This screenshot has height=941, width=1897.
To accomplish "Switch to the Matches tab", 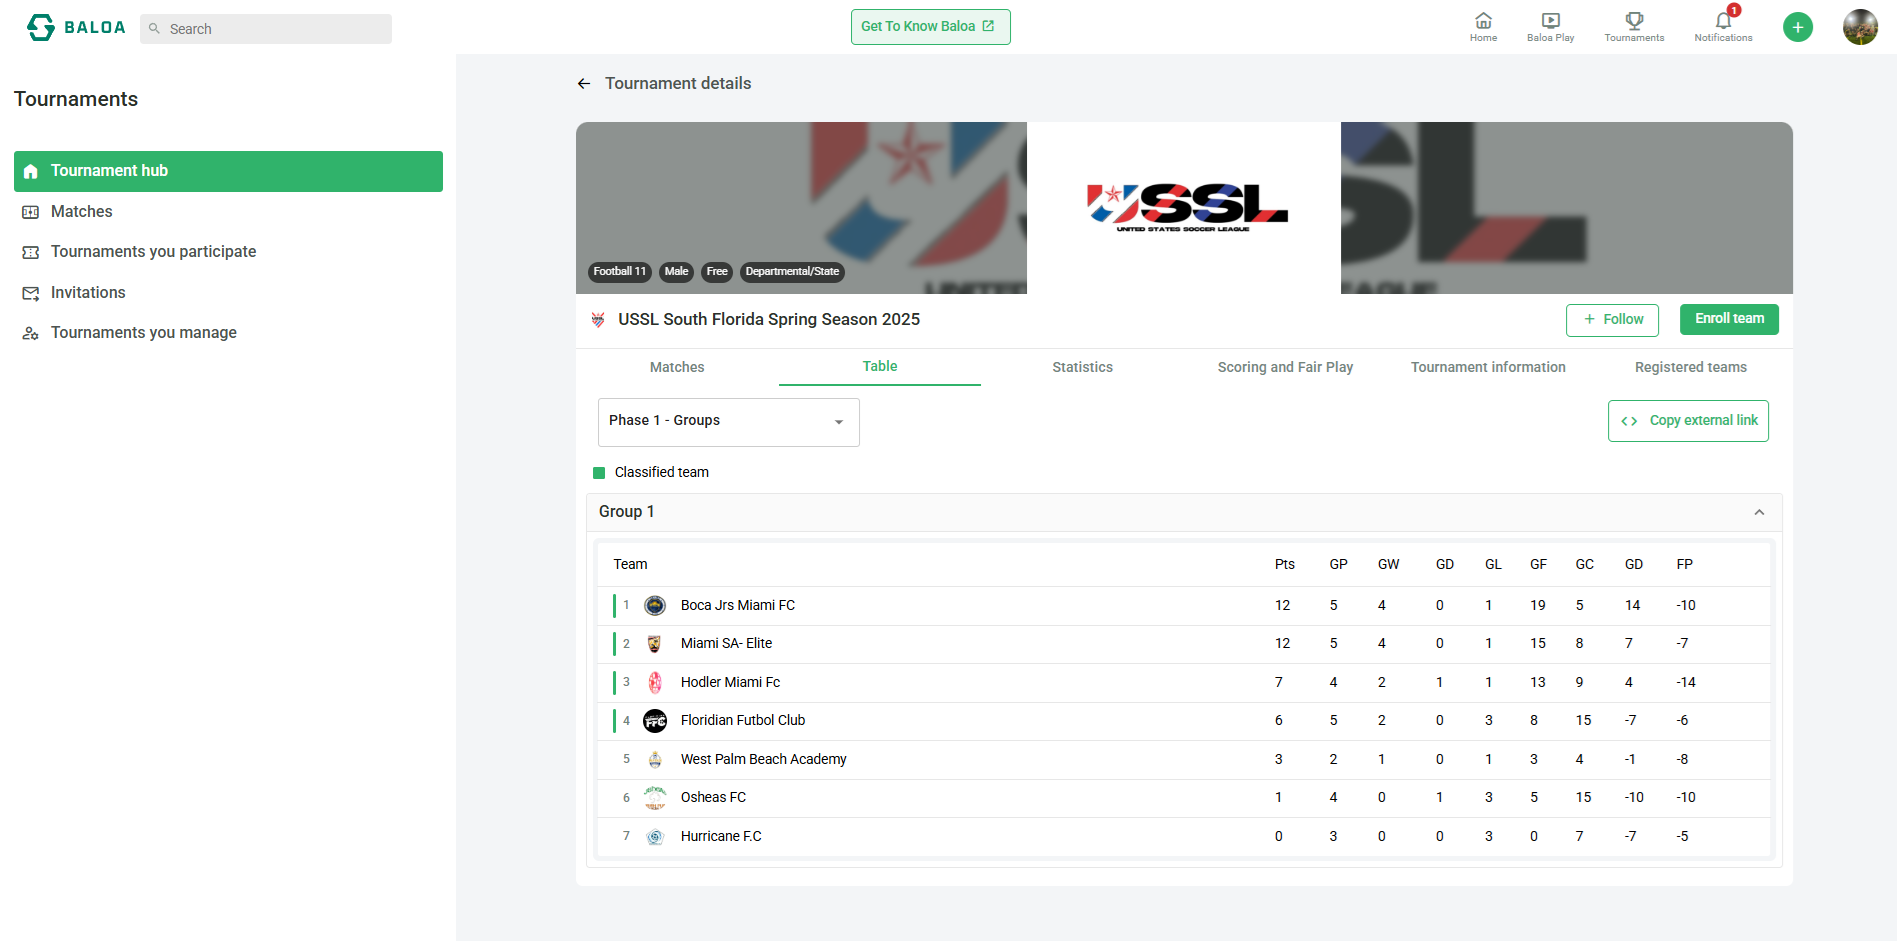I will (x=677, y=367).
